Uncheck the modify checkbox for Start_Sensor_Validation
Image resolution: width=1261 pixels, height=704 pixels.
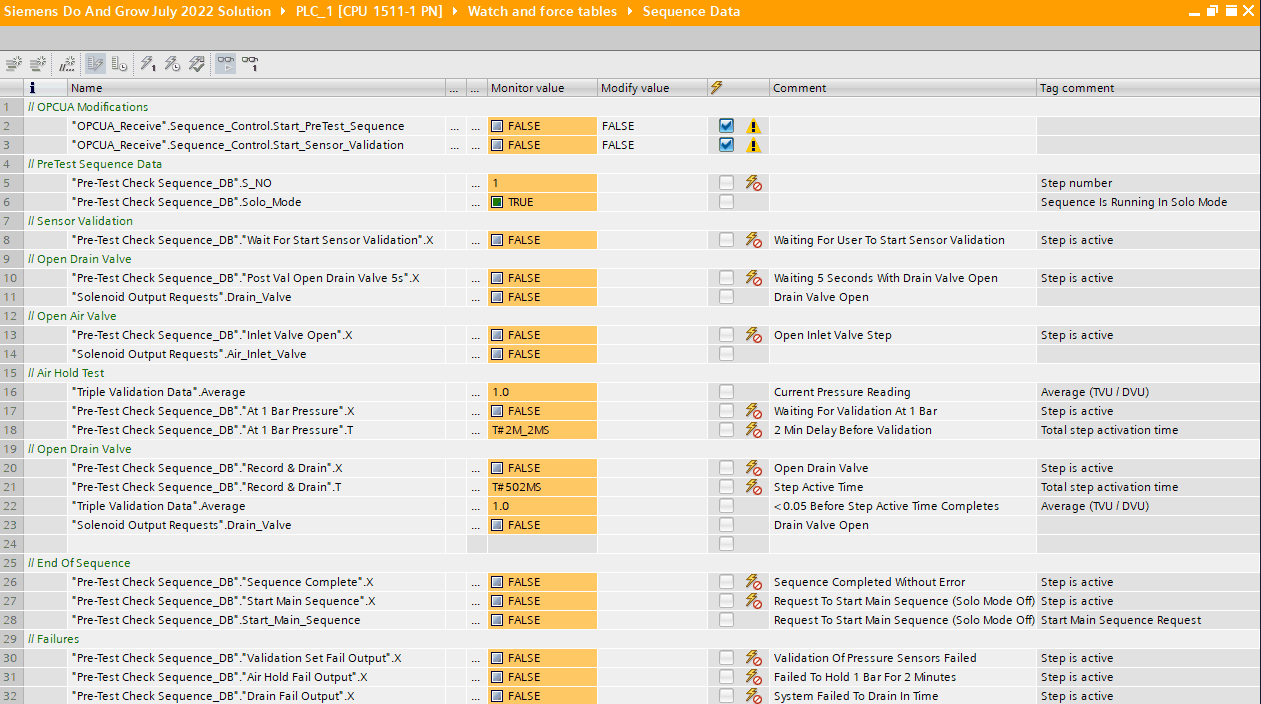coord(725,144)
